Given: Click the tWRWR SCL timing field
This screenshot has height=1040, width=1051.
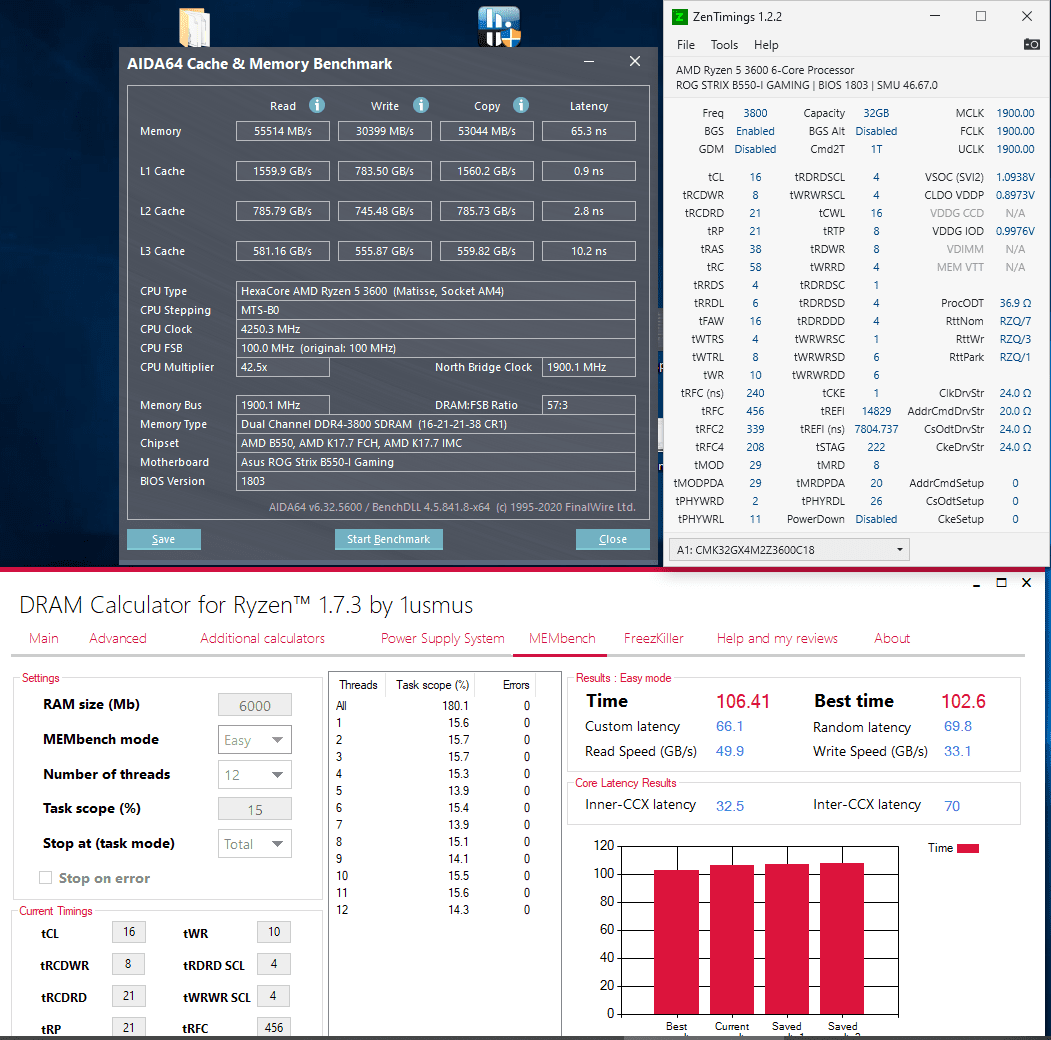Looking at the screenshot, I should [x=273, y=996].
